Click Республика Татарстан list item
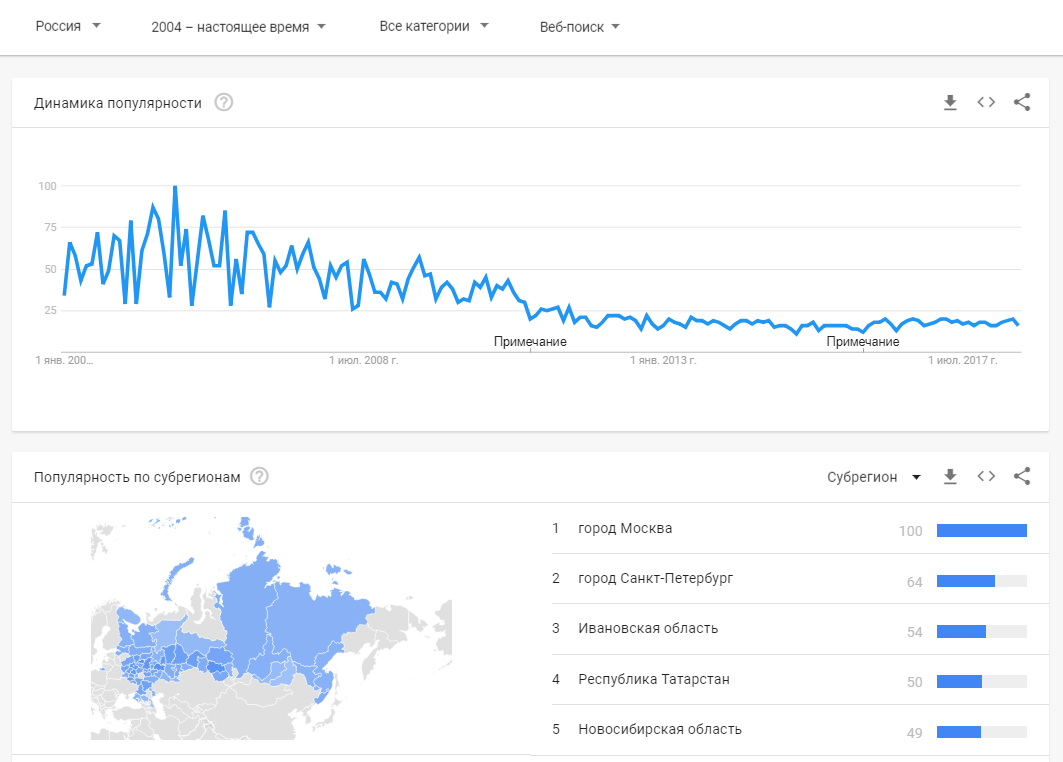This screenshot has width=1063, height=762. 653,679
